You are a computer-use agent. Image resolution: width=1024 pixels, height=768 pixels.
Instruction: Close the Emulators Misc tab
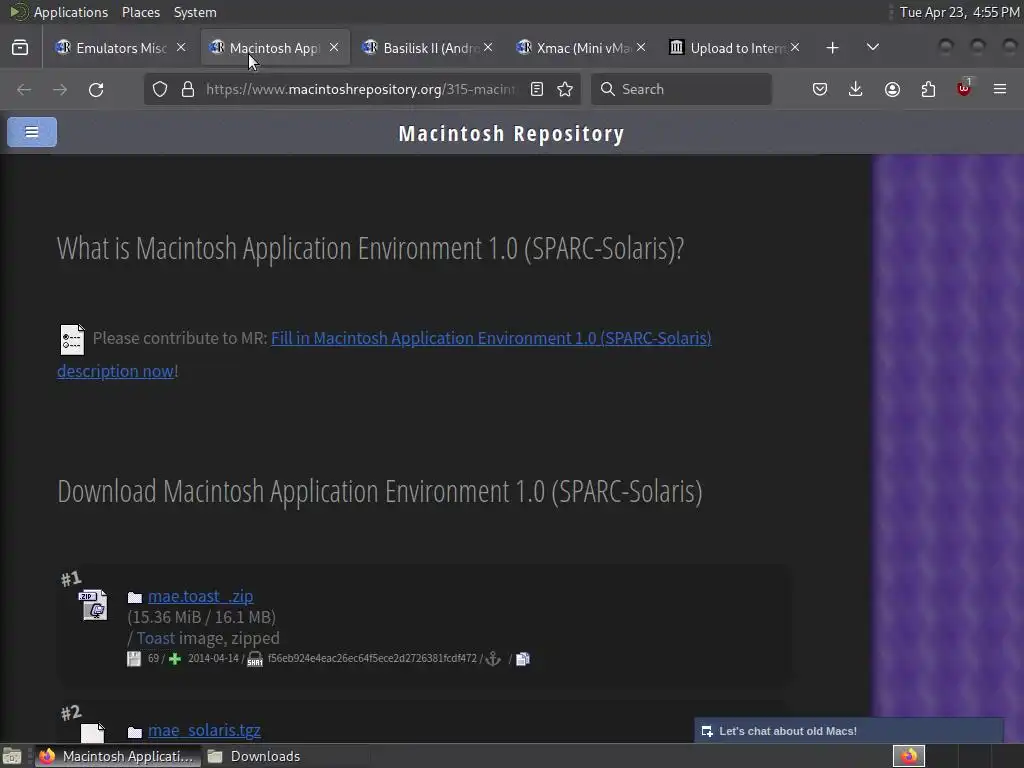click(x=181, y=47)
